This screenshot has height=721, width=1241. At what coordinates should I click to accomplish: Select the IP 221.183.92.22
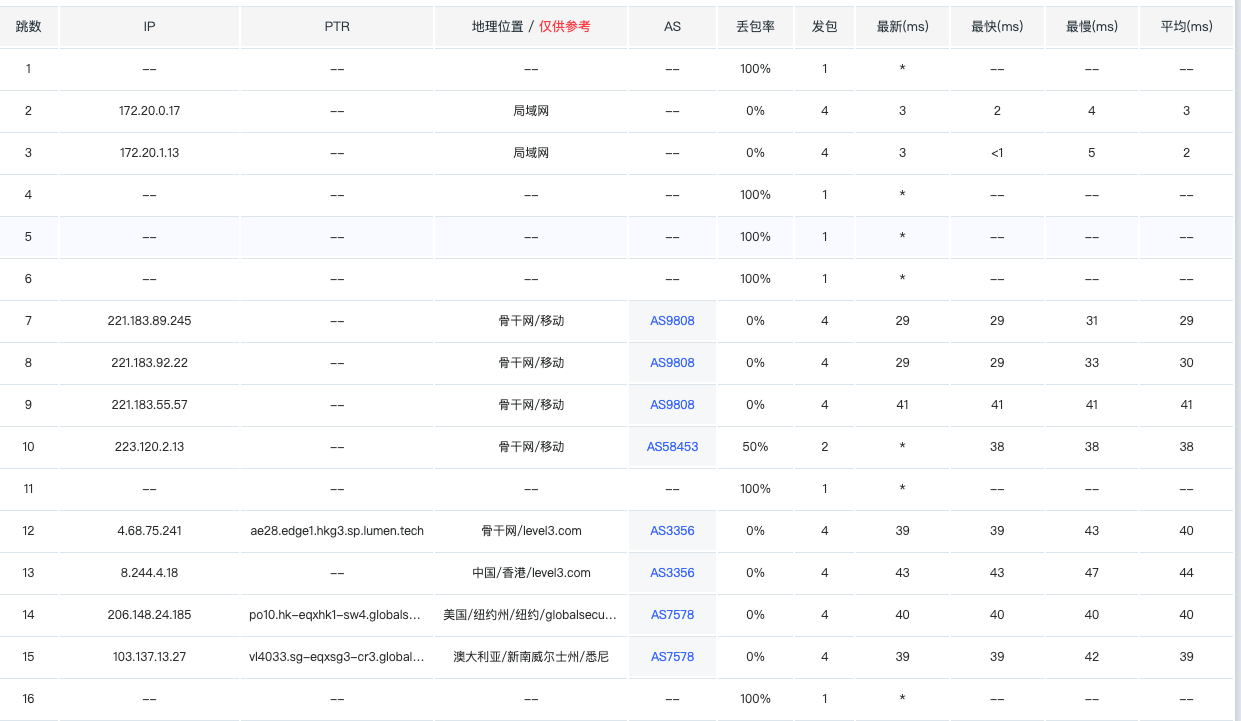(x=149, y=363)
